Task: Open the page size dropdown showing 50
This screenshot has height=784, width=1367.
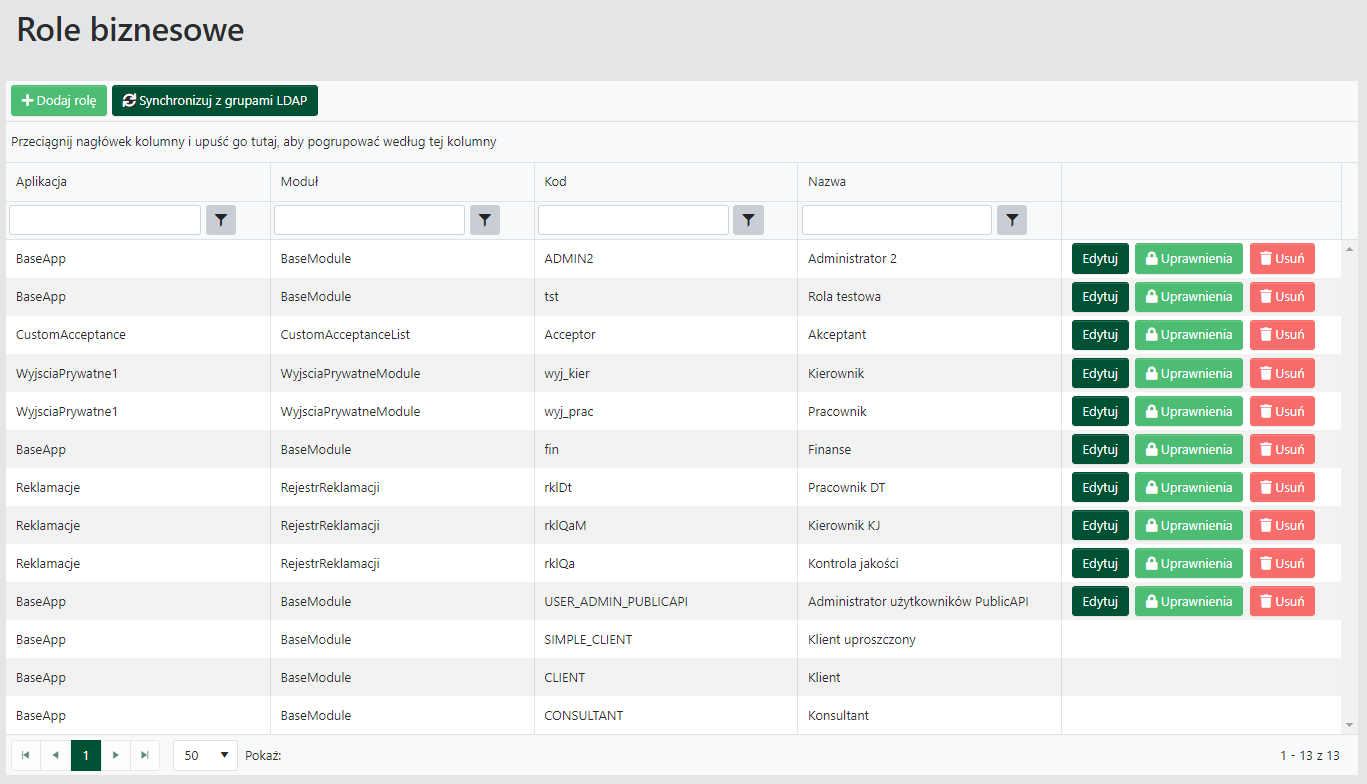Action: point(205,755)
